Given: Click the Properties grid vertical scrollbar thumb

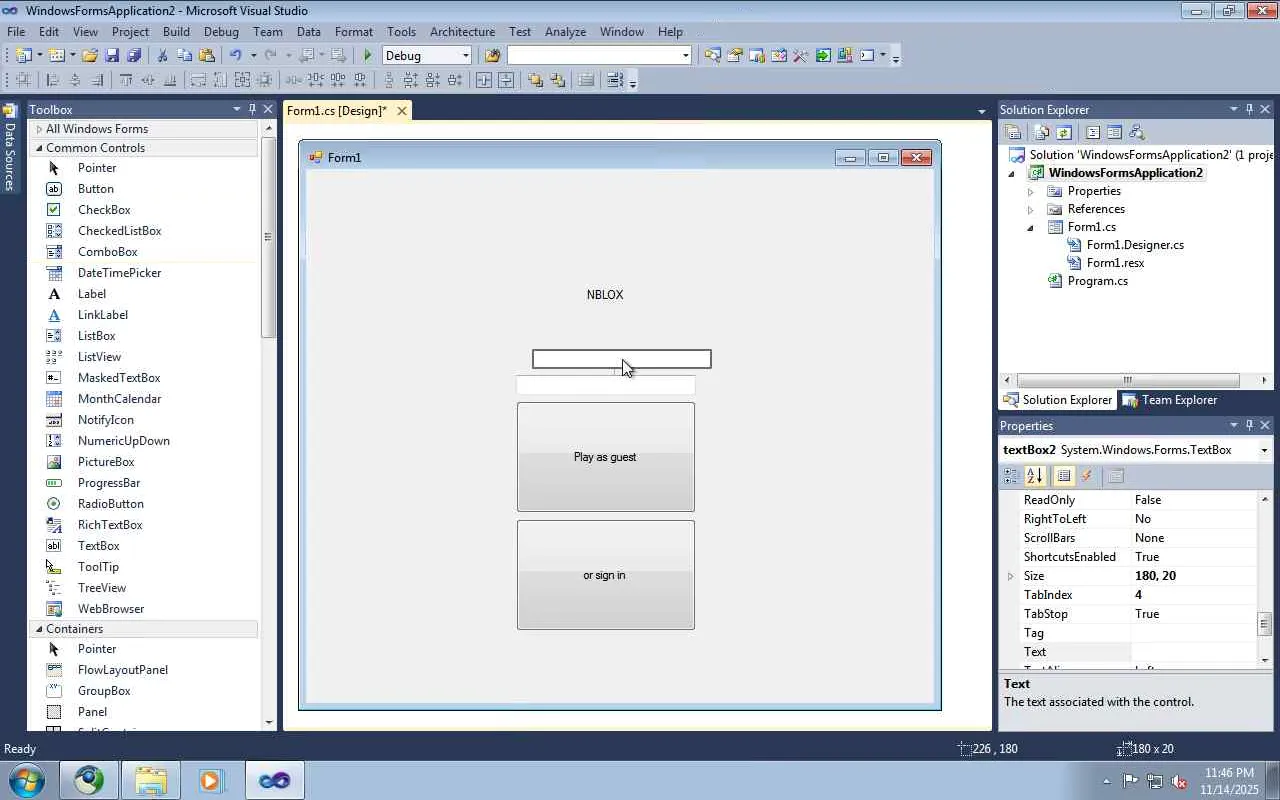Looking at the screenshot, I should tap(1264, 623).
